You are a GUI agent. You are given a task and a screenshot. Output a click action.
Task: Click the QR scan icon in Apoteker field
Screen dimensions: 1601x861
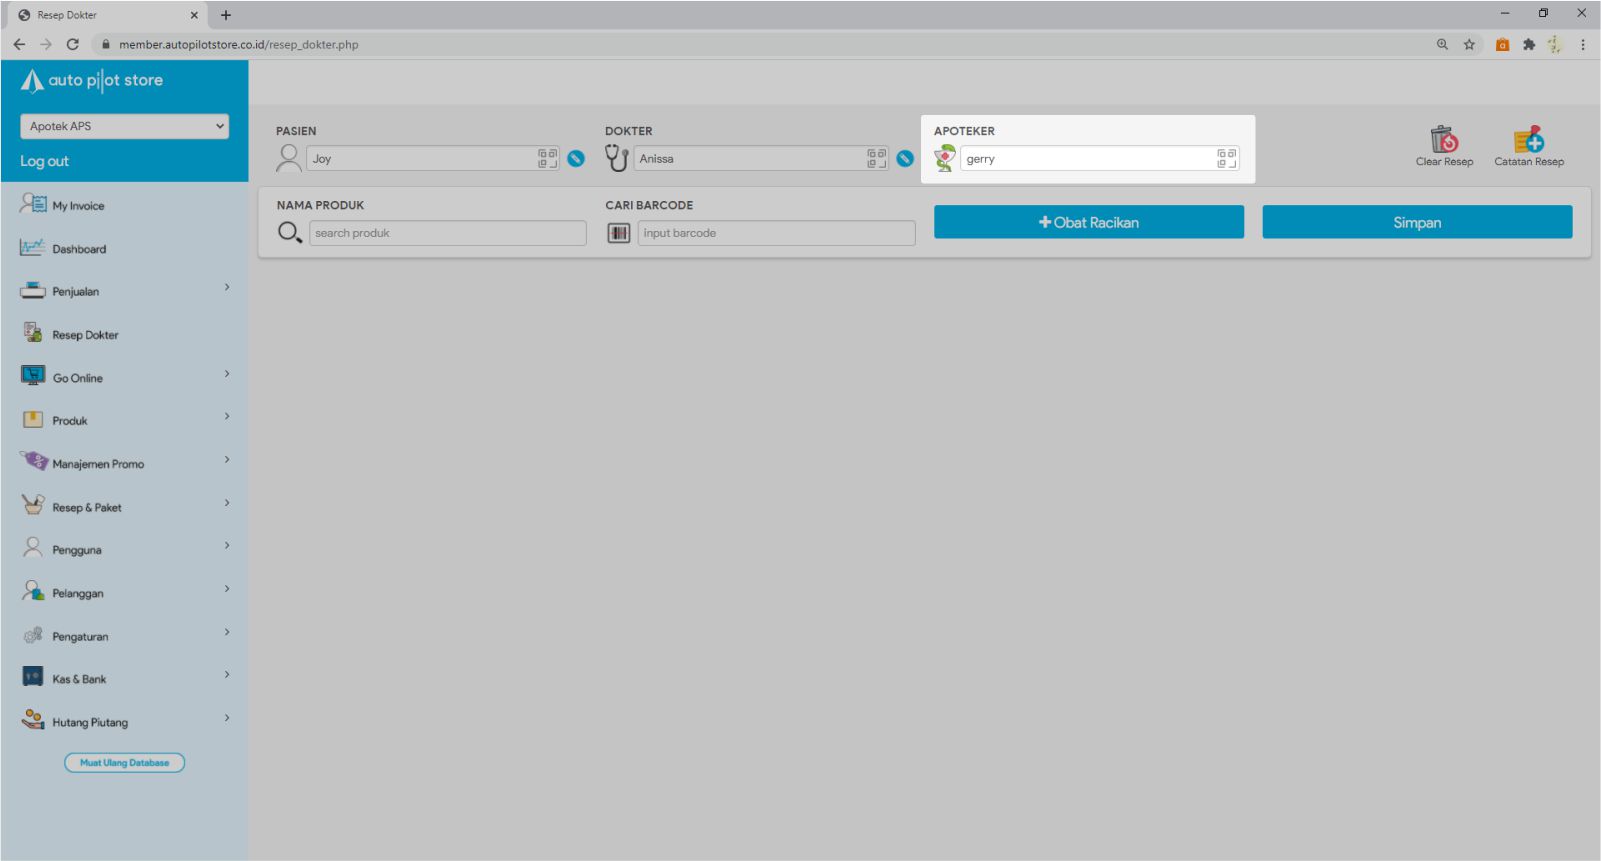pos(1226,158)
